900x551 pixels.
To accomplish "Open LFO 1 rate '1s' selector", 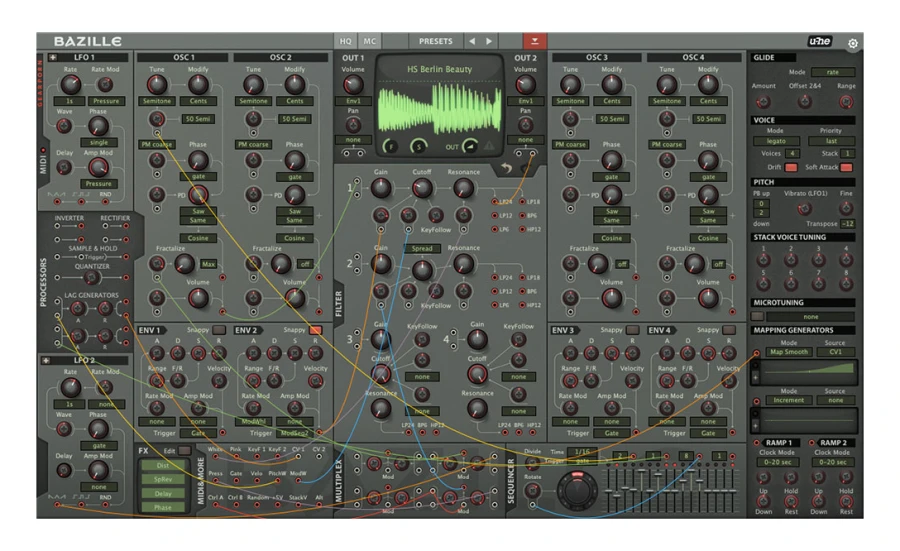I will (x=70, y=101).
